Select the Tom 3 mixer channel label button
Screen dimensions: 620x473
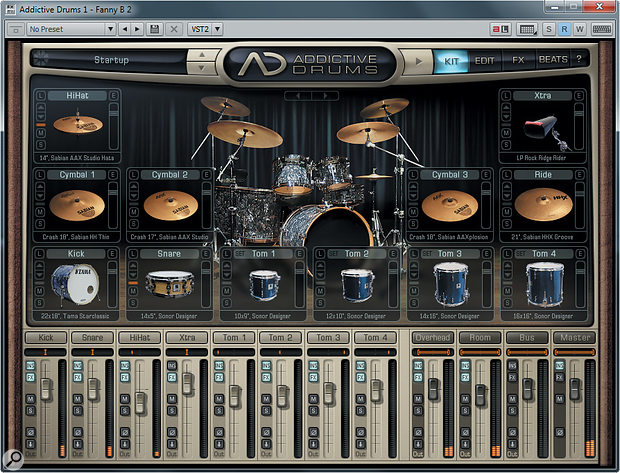(x=328, y=337)
